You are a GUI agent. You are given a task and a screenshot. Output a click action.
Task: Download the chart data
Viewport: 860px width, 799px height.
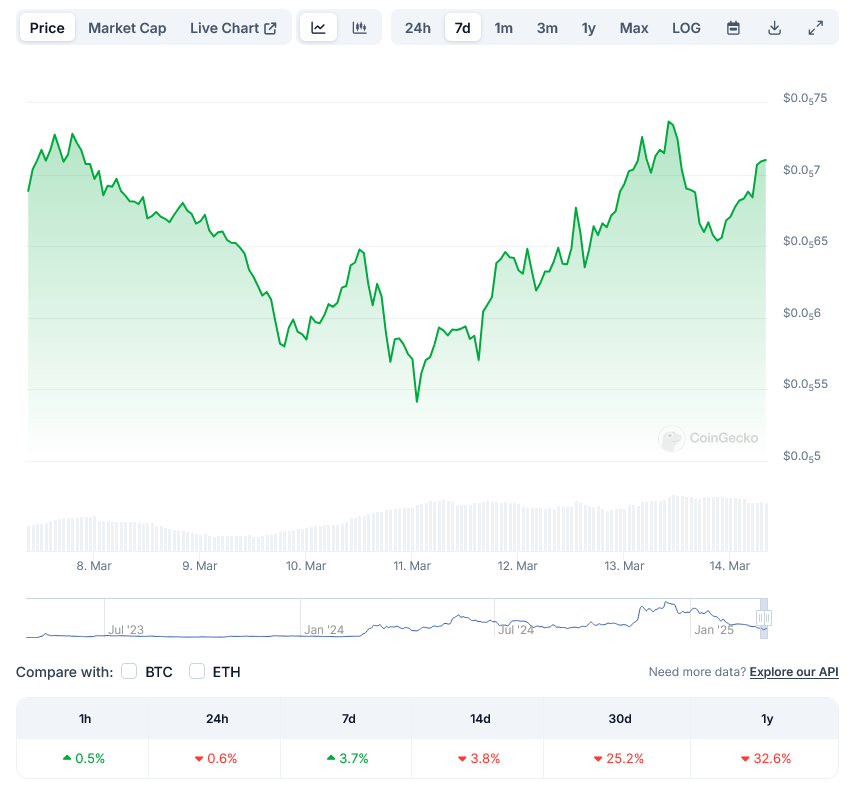coord(774,28)
